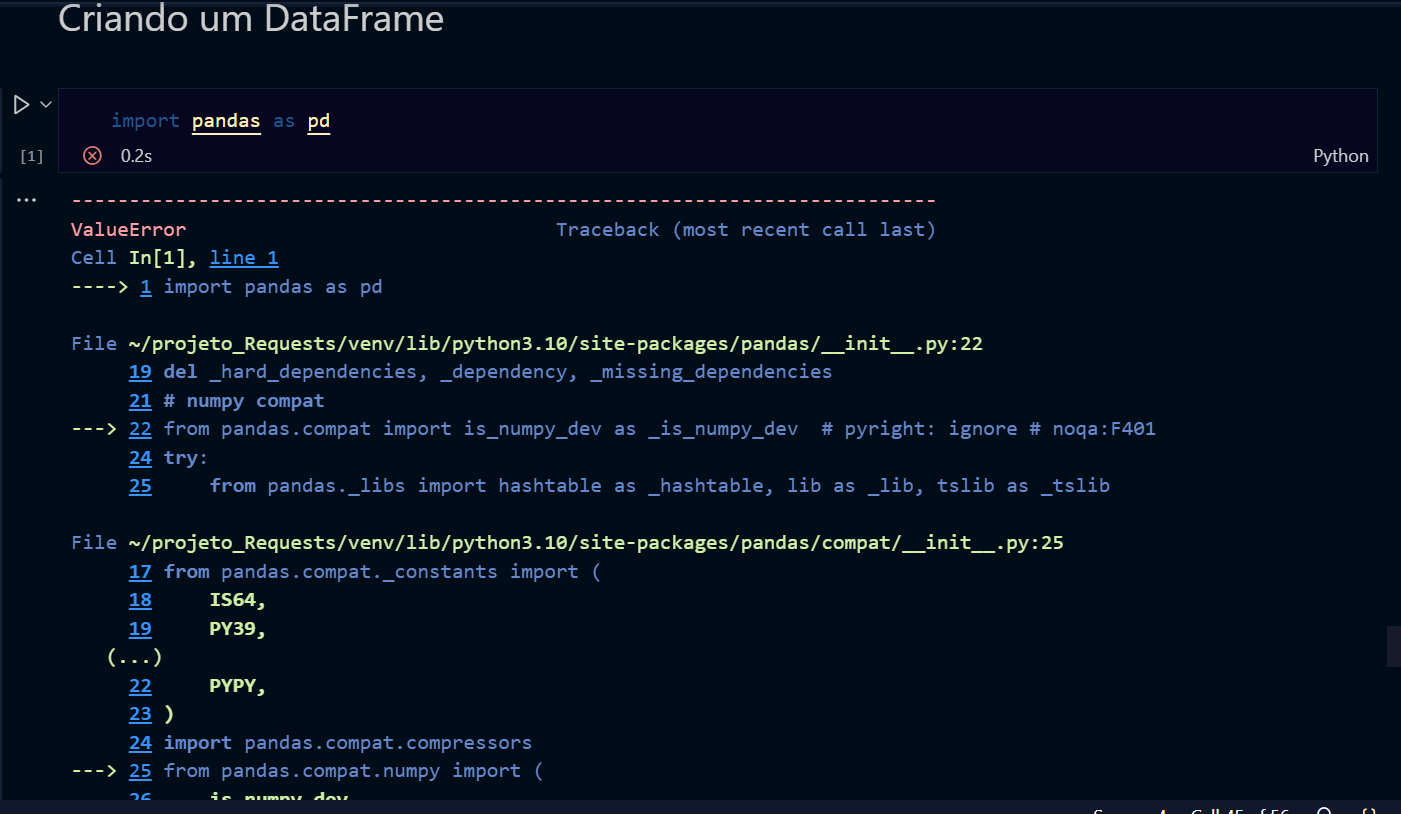Click the ValueError text in the traceback

(x=128, y=230)
